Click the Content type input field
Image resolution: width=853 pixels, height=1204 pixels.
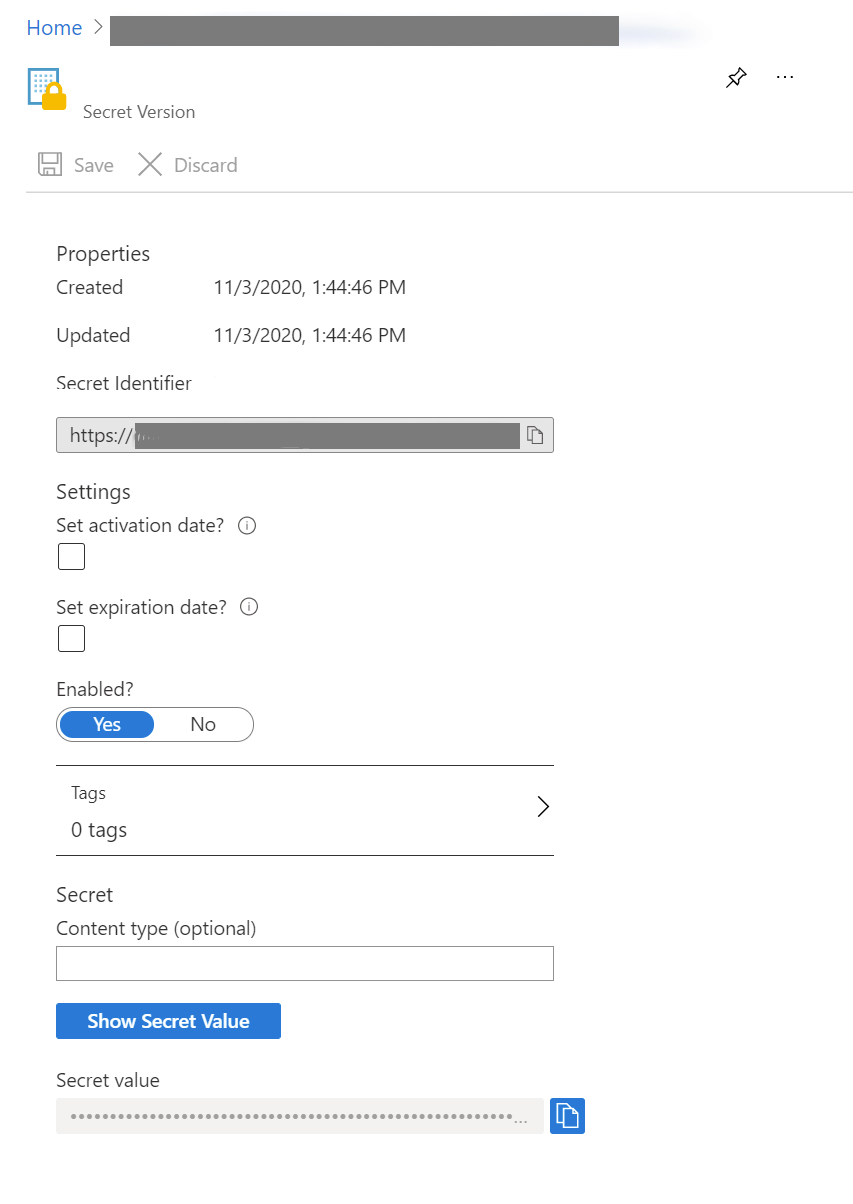[304, 964]
